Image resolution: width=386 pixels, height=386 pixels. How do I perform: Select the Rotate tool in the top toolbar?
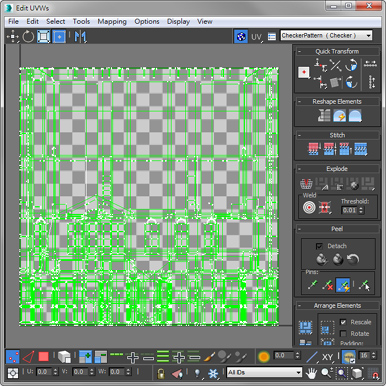tap(28, 36)
